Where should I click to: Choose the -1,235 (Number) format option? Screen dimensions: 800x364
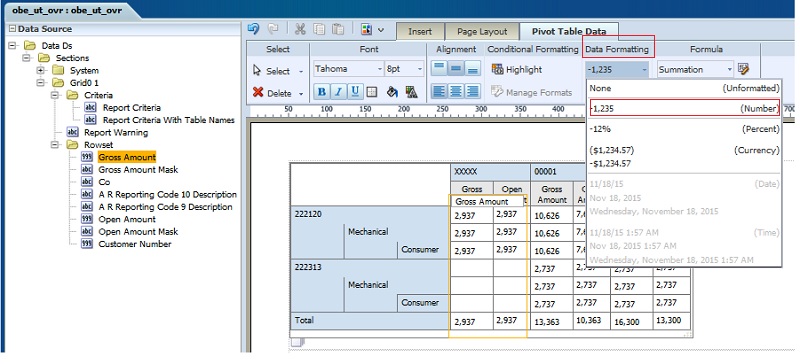coord(684,108)
